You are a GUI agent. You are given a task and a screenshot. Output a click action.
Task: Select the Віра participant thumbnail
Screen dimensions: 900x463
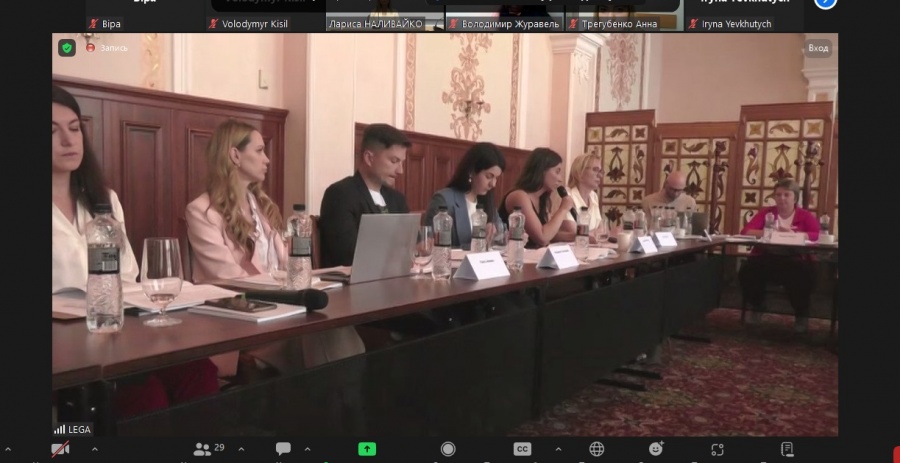tap(145, 15)
